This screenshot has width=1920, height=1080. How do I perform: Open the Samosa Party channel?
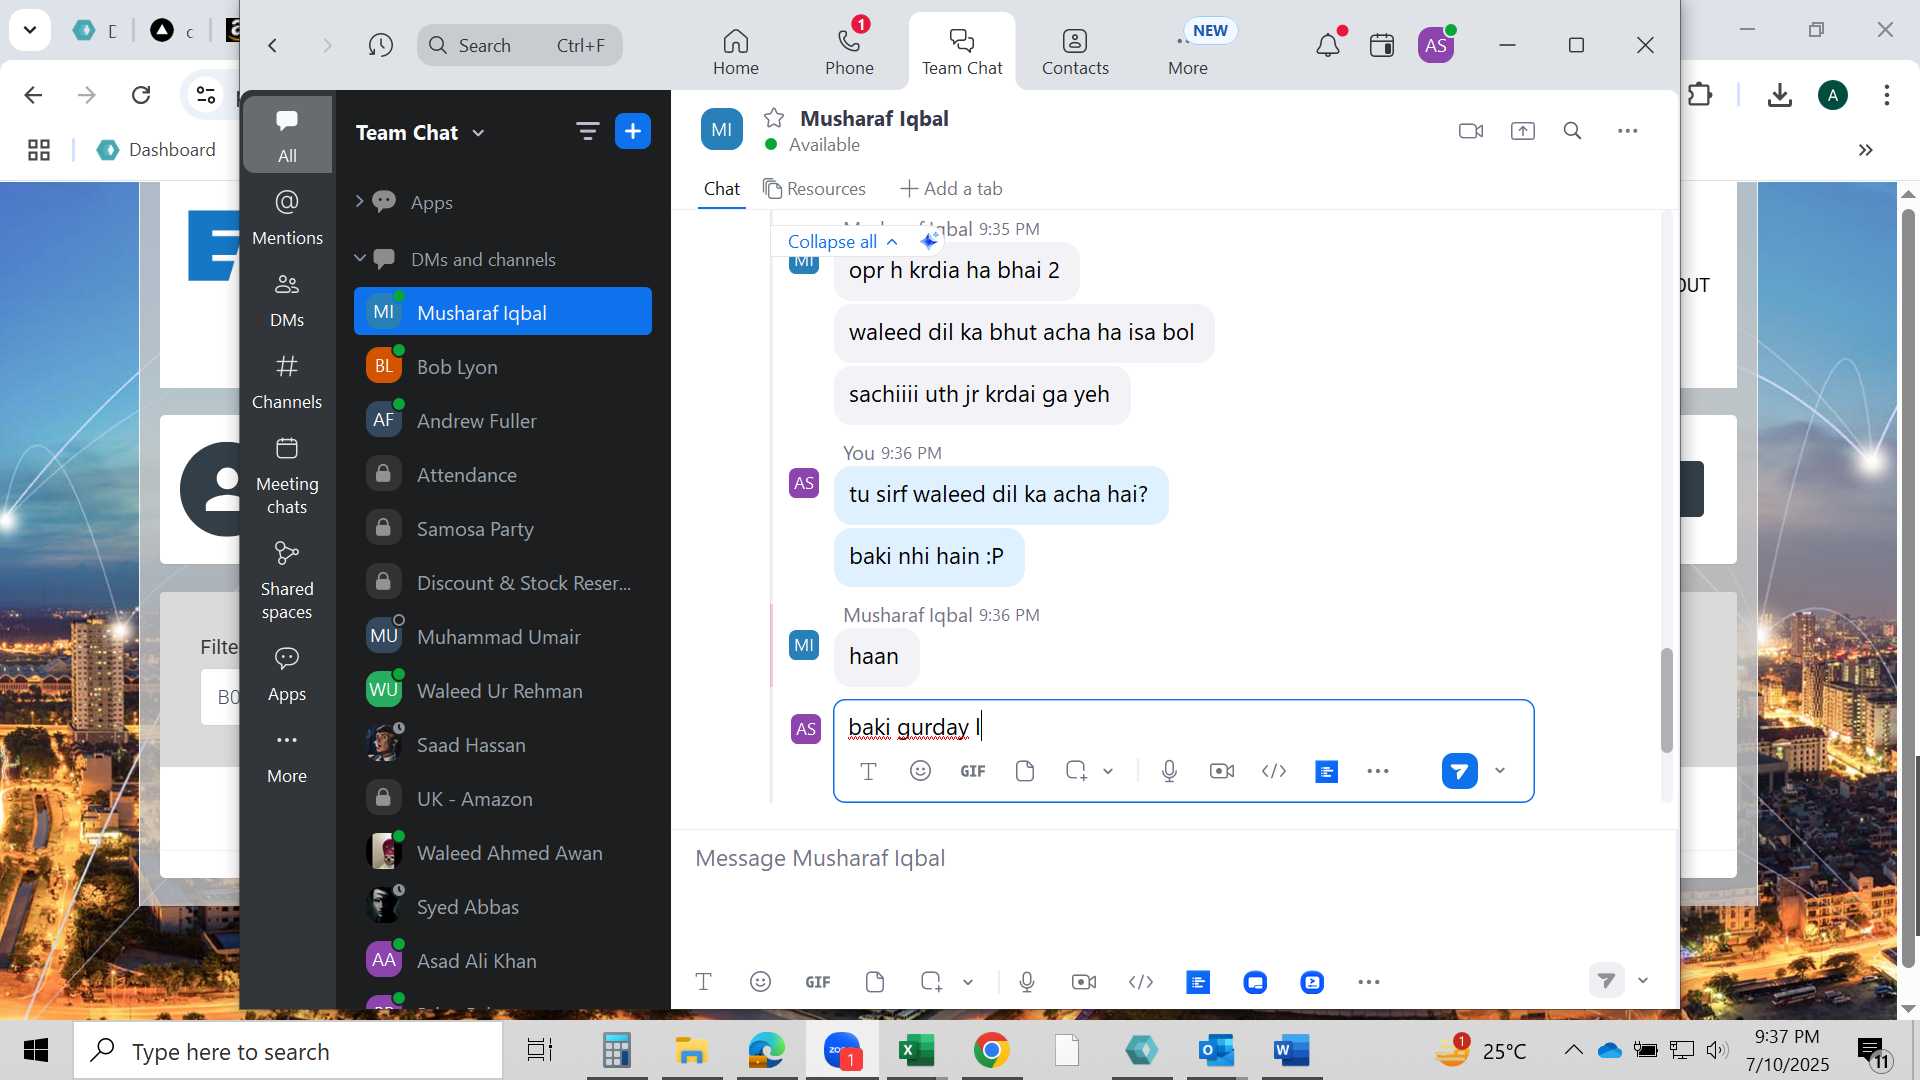[503, 528]
